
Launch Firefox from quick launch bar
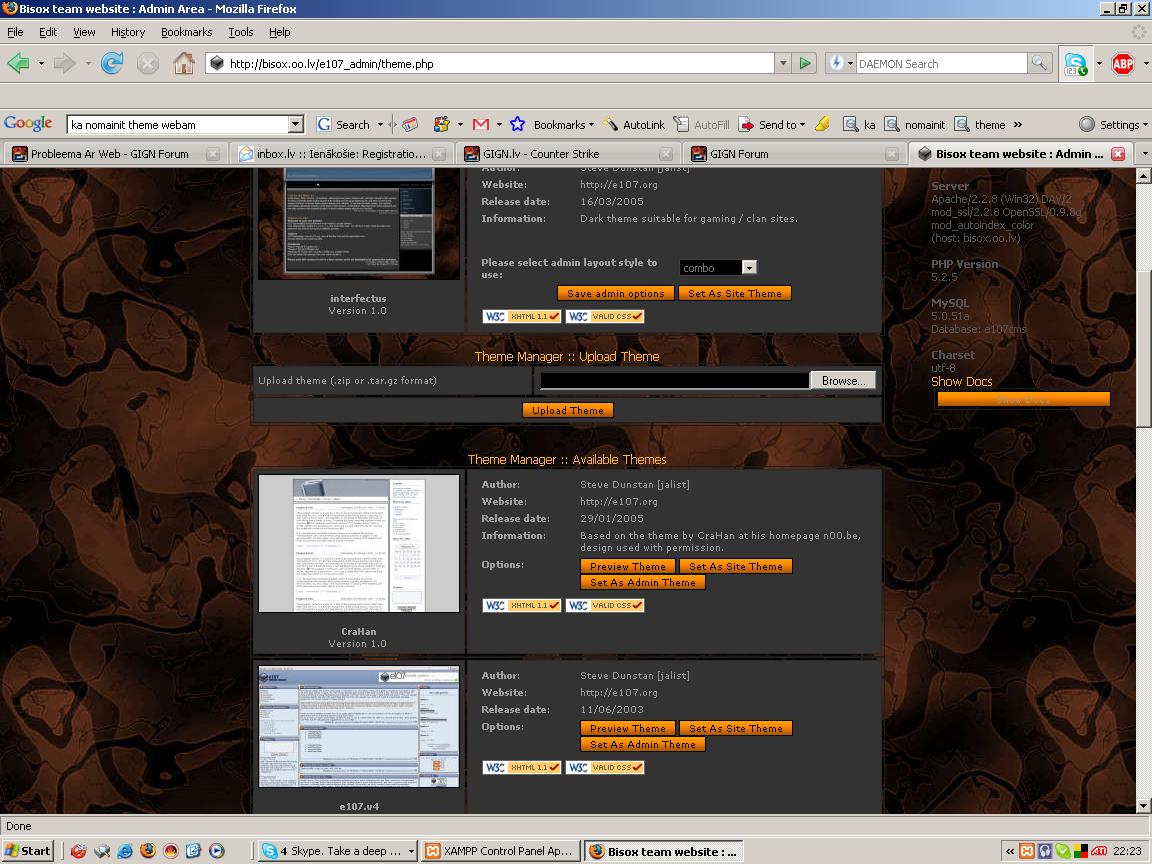click(x=148, y=851)
